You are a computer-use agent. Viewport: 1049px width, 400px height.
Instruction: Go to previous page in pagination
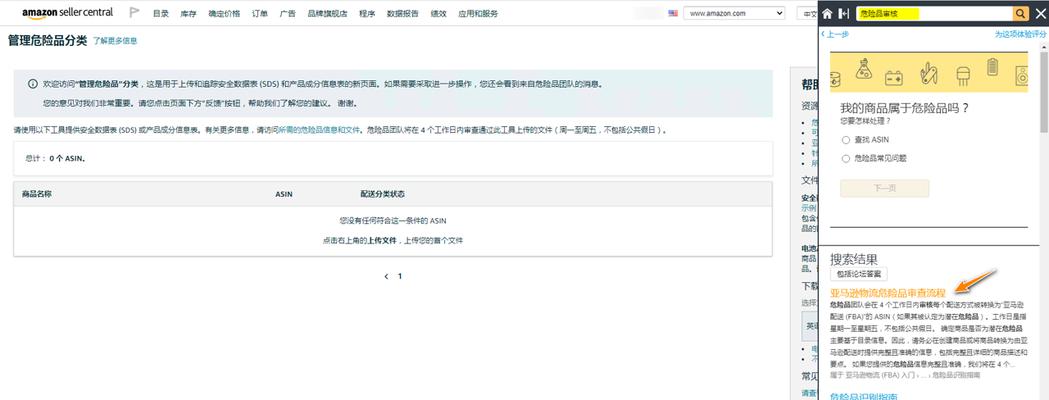click(x=386, y=276)
